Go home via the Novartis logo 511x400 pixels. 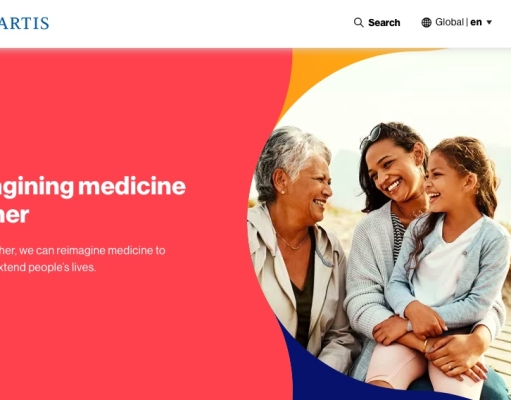point(24,23)
